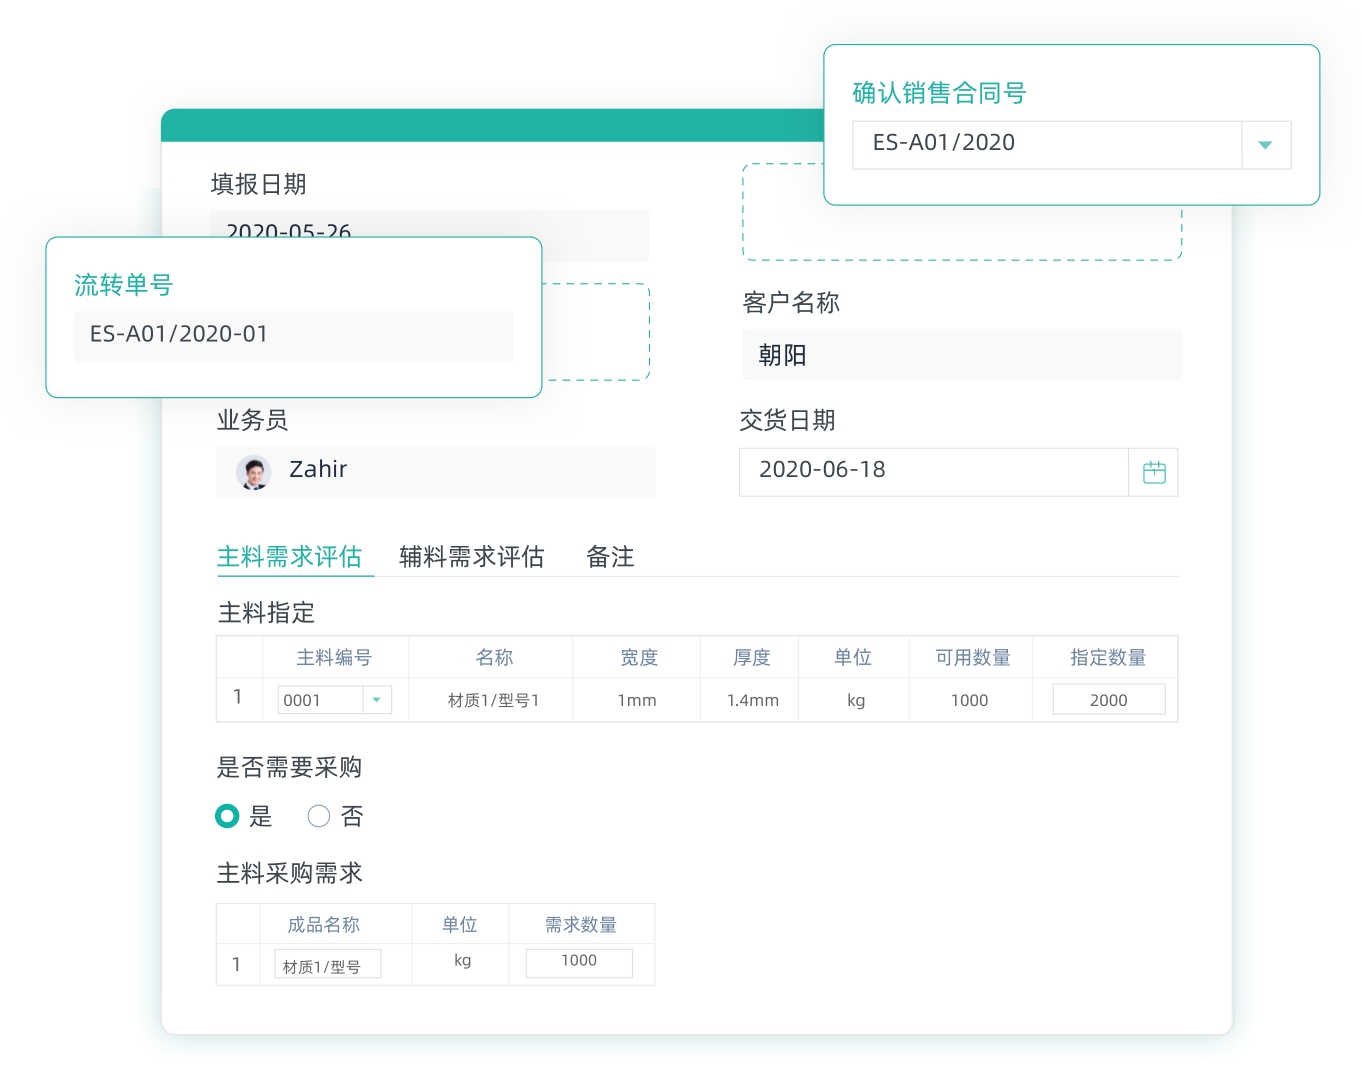The image size is (1364, 1066).
Task: Expand the sales contract number dropdown
Action: coord(1265,145)
